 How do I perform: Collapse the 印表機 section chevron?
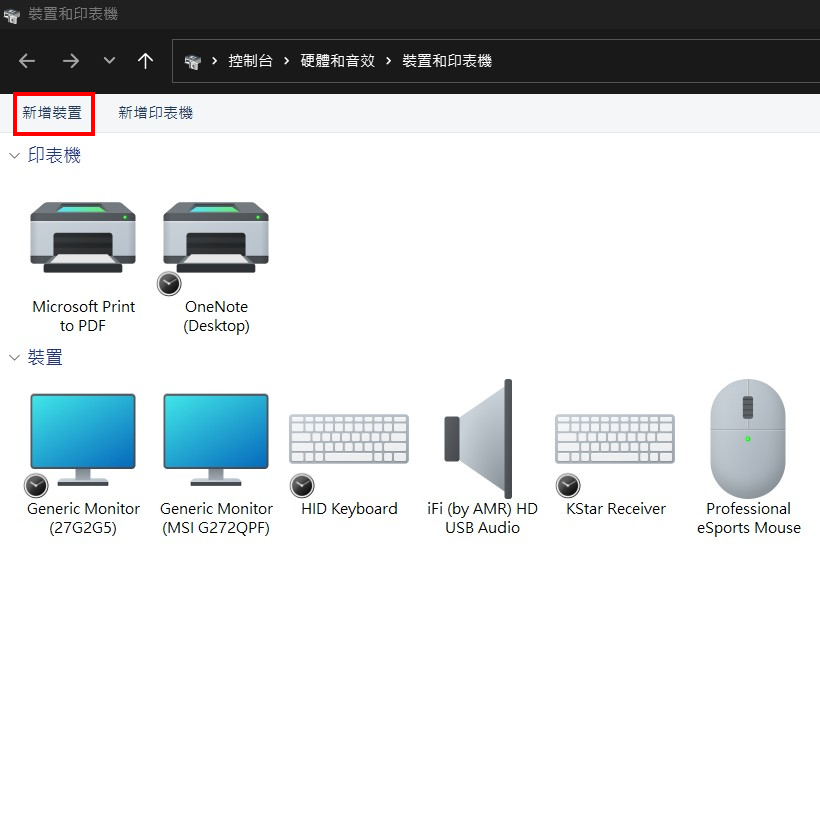(15, 156)
